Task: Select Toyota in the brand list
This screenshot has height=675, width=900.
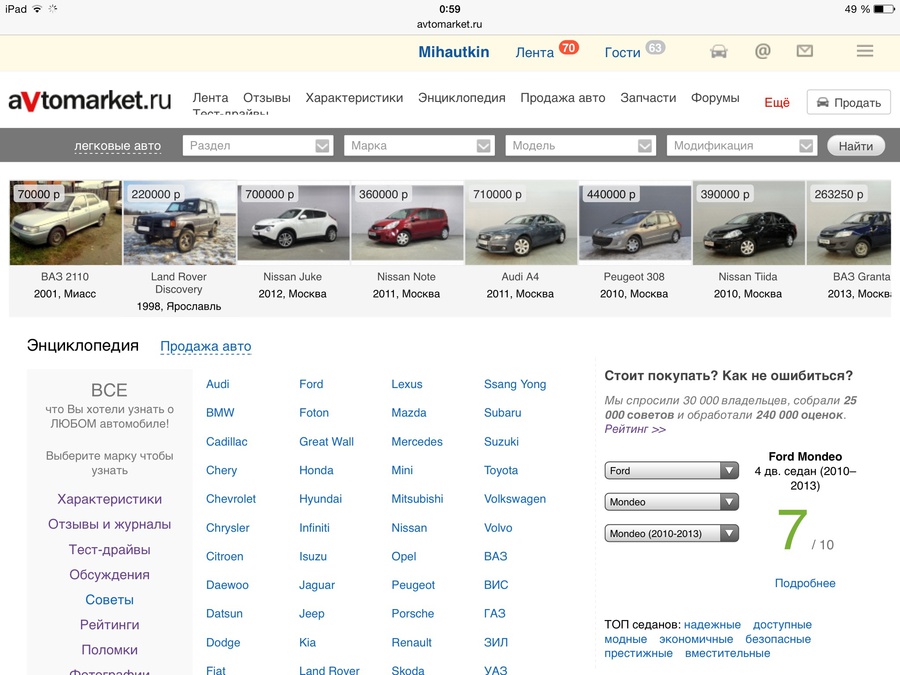Action: click(501, 471)
